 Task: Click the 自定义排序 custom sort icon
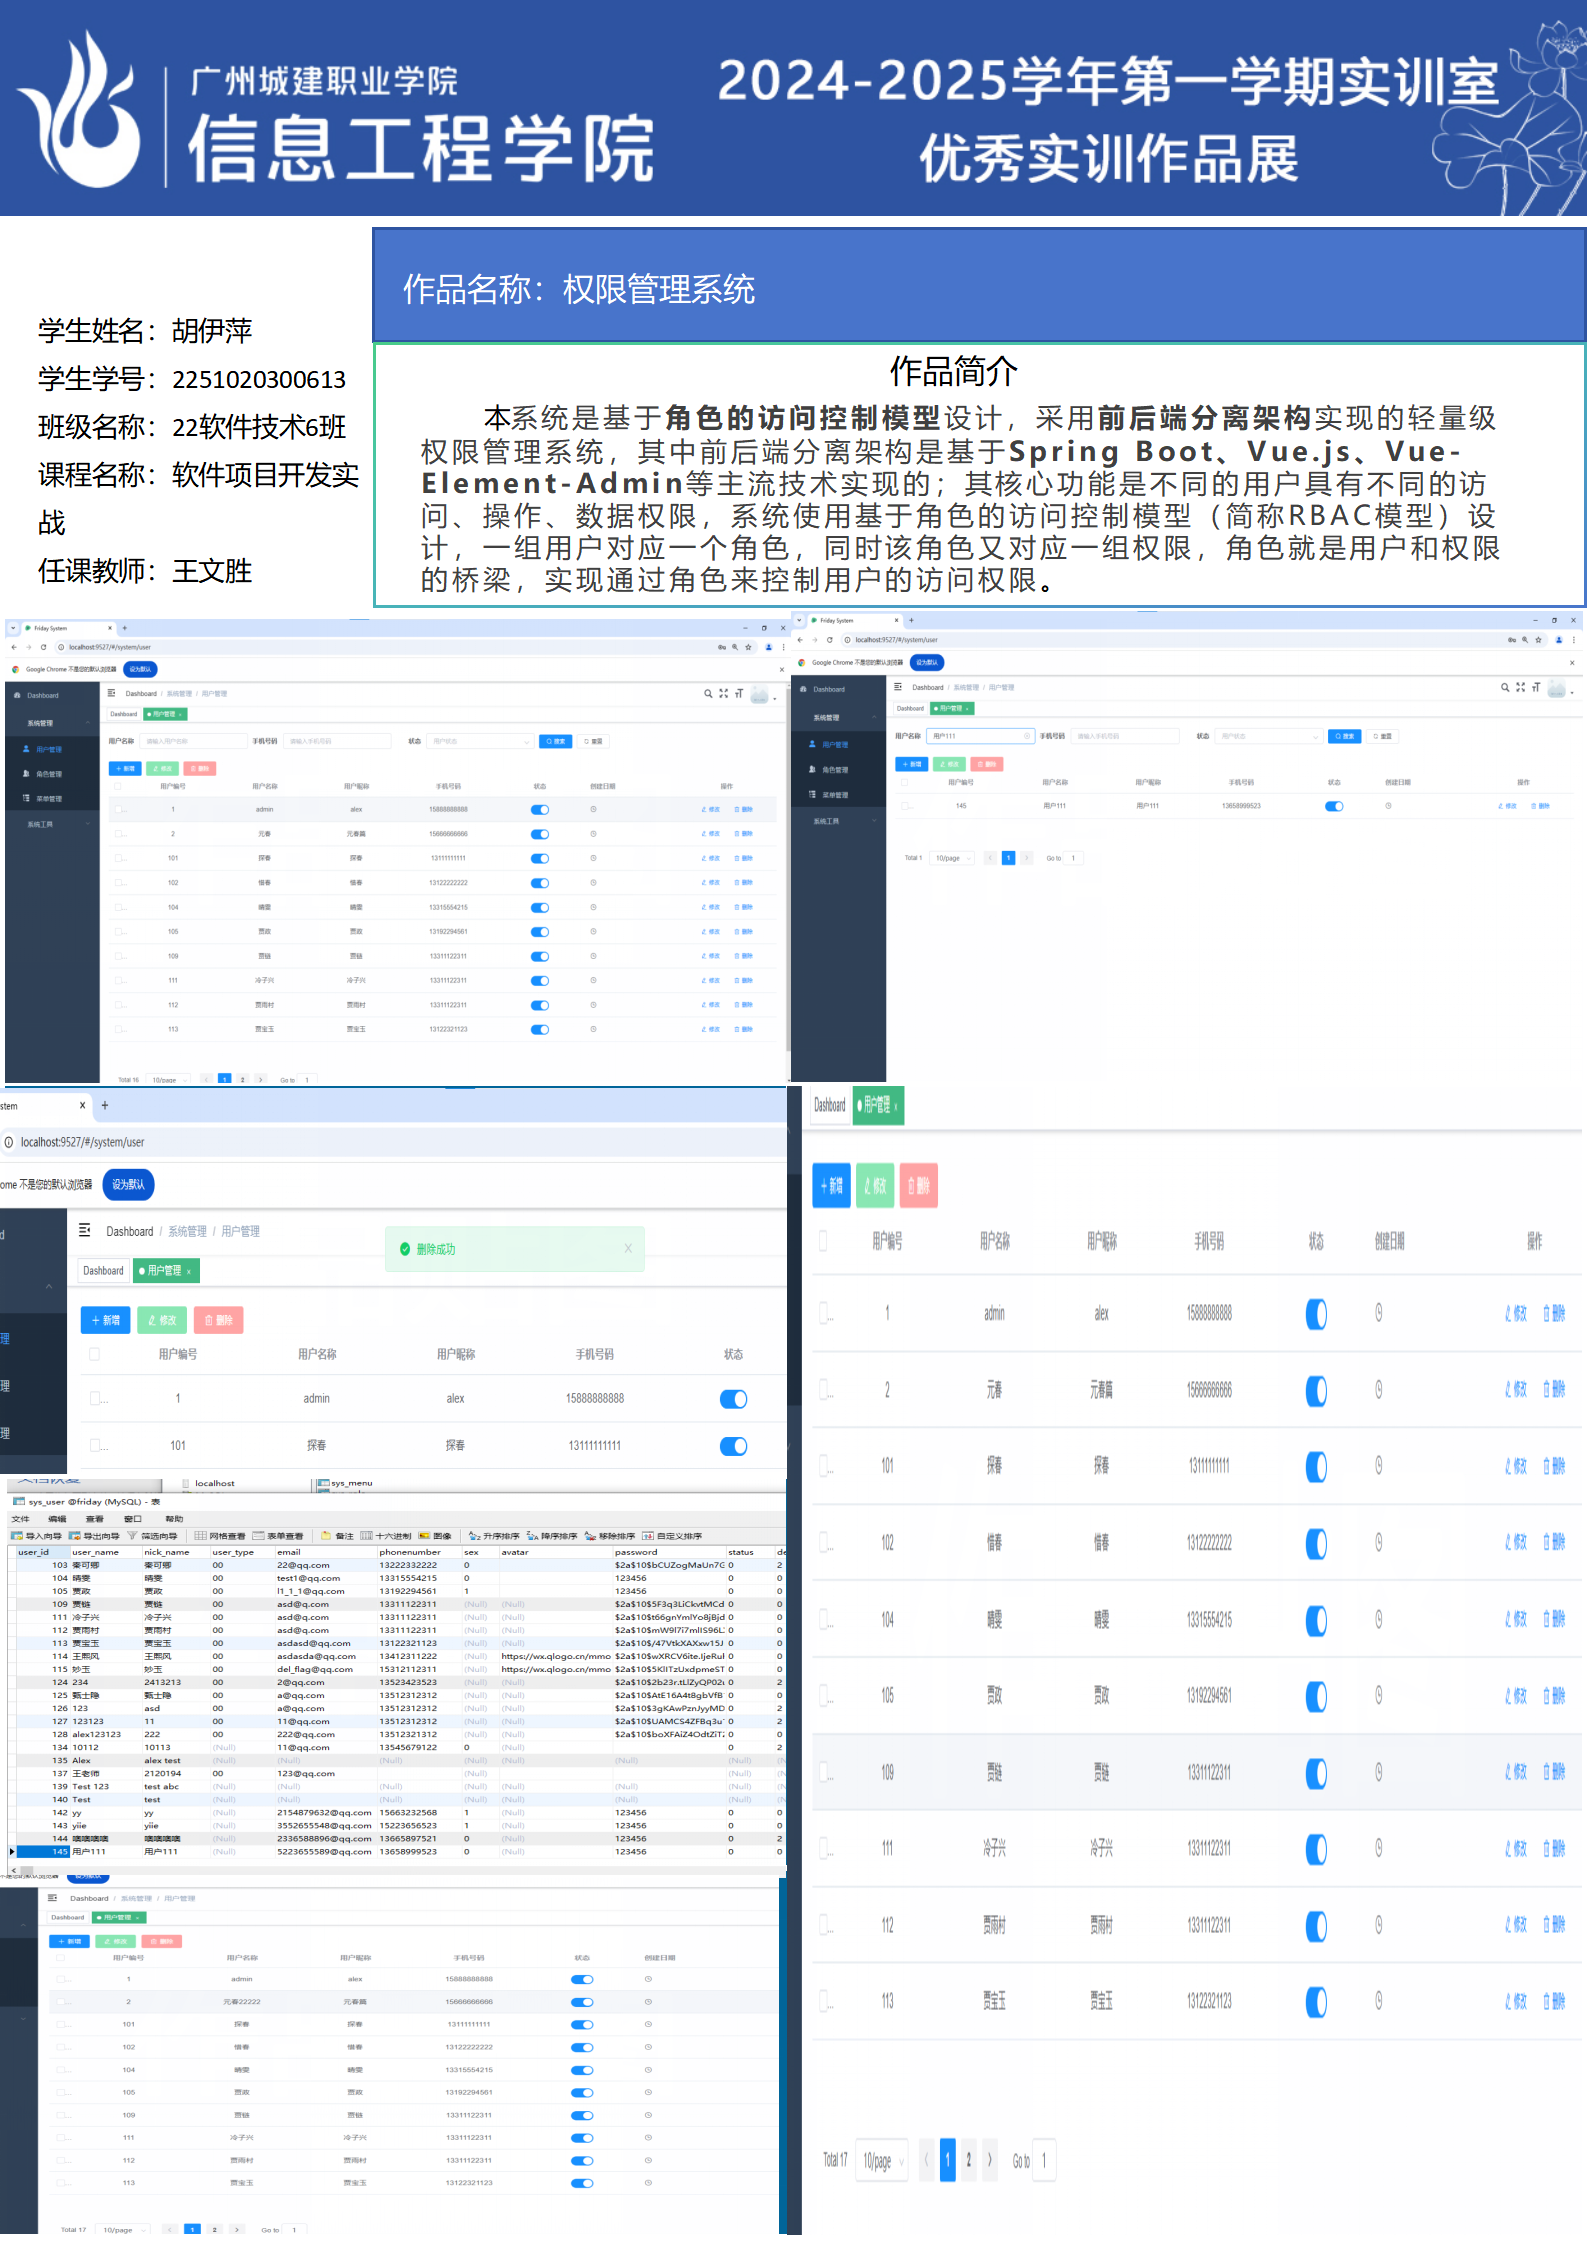pyautogui.click(x=648, y=1536)
